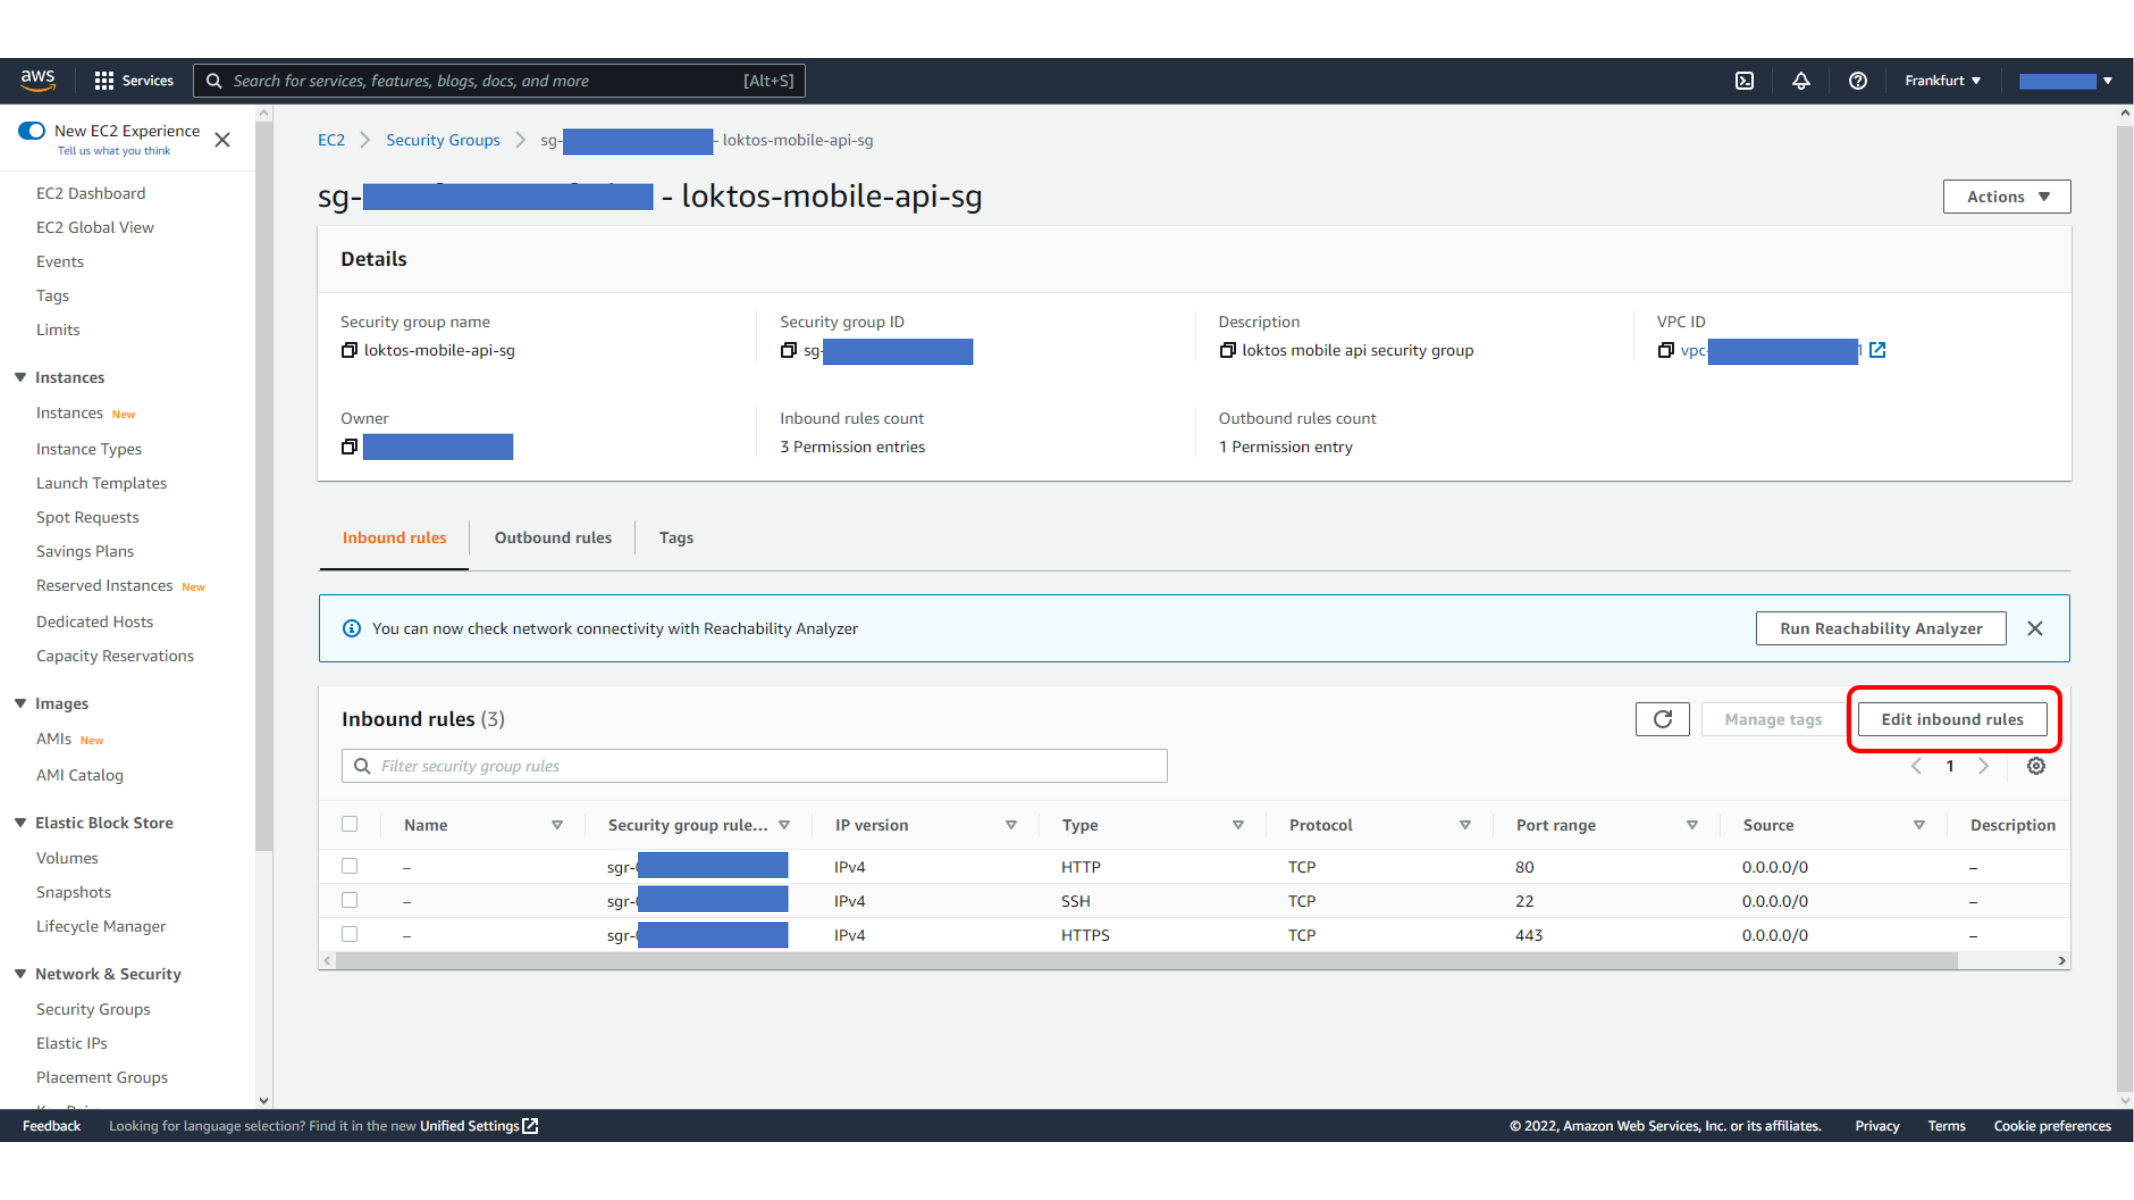The width and height of the screenshot is (2134, 1200).
Task: Click the rules table horizontal scrollbar
Action: (1146, 961)
